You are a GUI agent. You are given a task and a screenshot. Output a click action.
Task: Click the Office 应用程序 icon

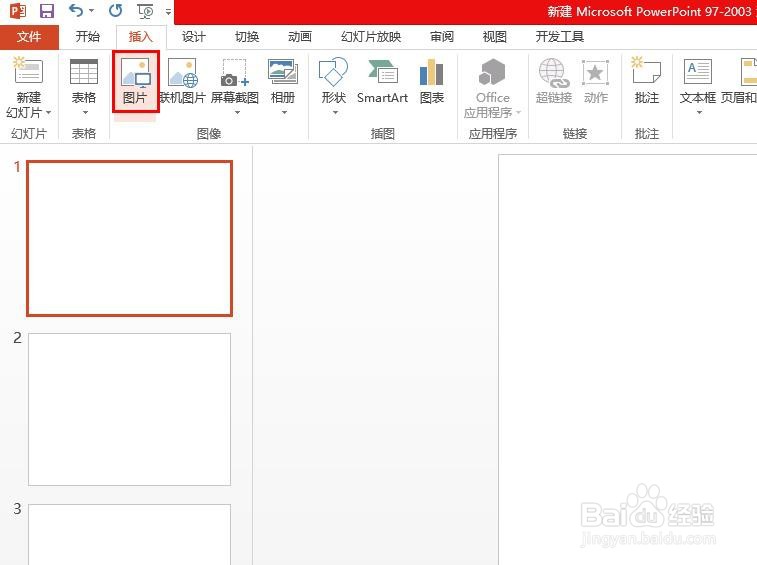click(x=492, y=72)
